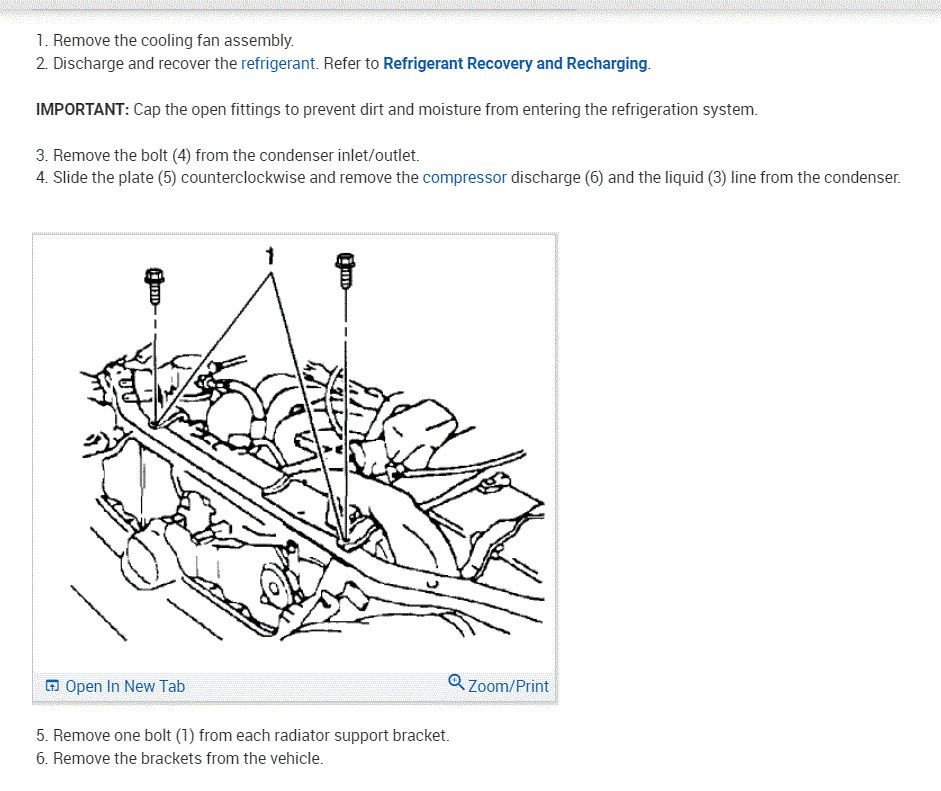Click step 3 Remove the bolt text
This screenshot has width=941, height=791.
[x=227, y=155]
